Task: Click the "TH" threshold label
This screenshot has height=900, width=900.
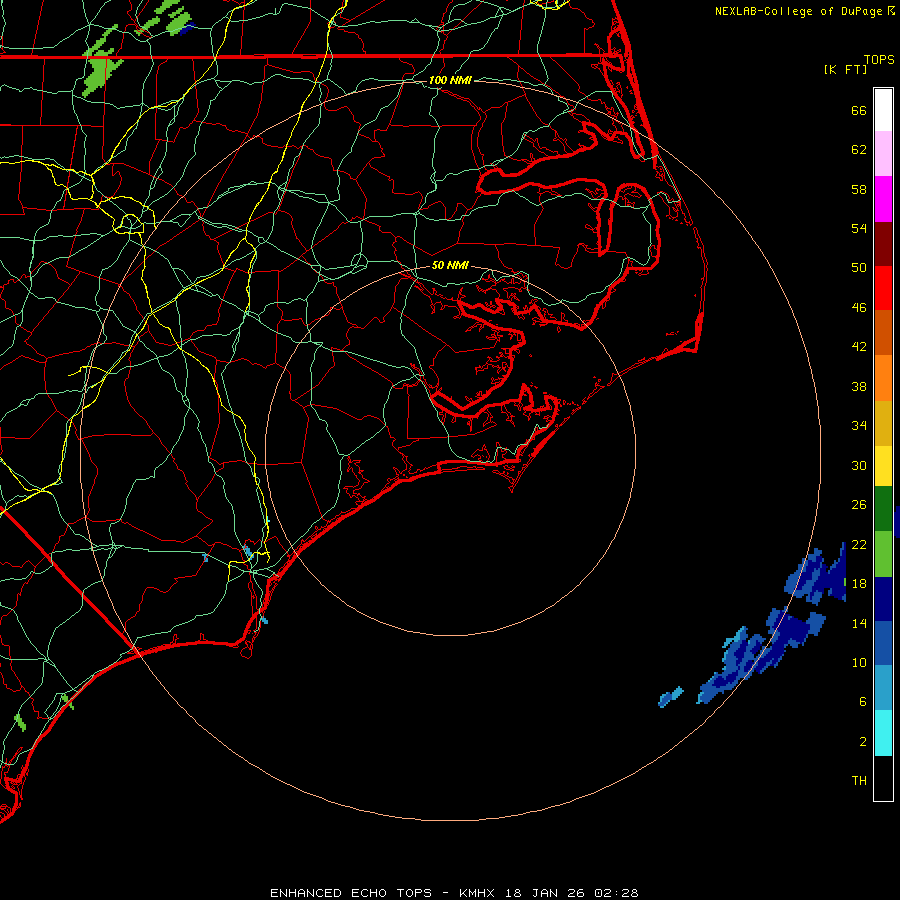Action: pos(859,781)
